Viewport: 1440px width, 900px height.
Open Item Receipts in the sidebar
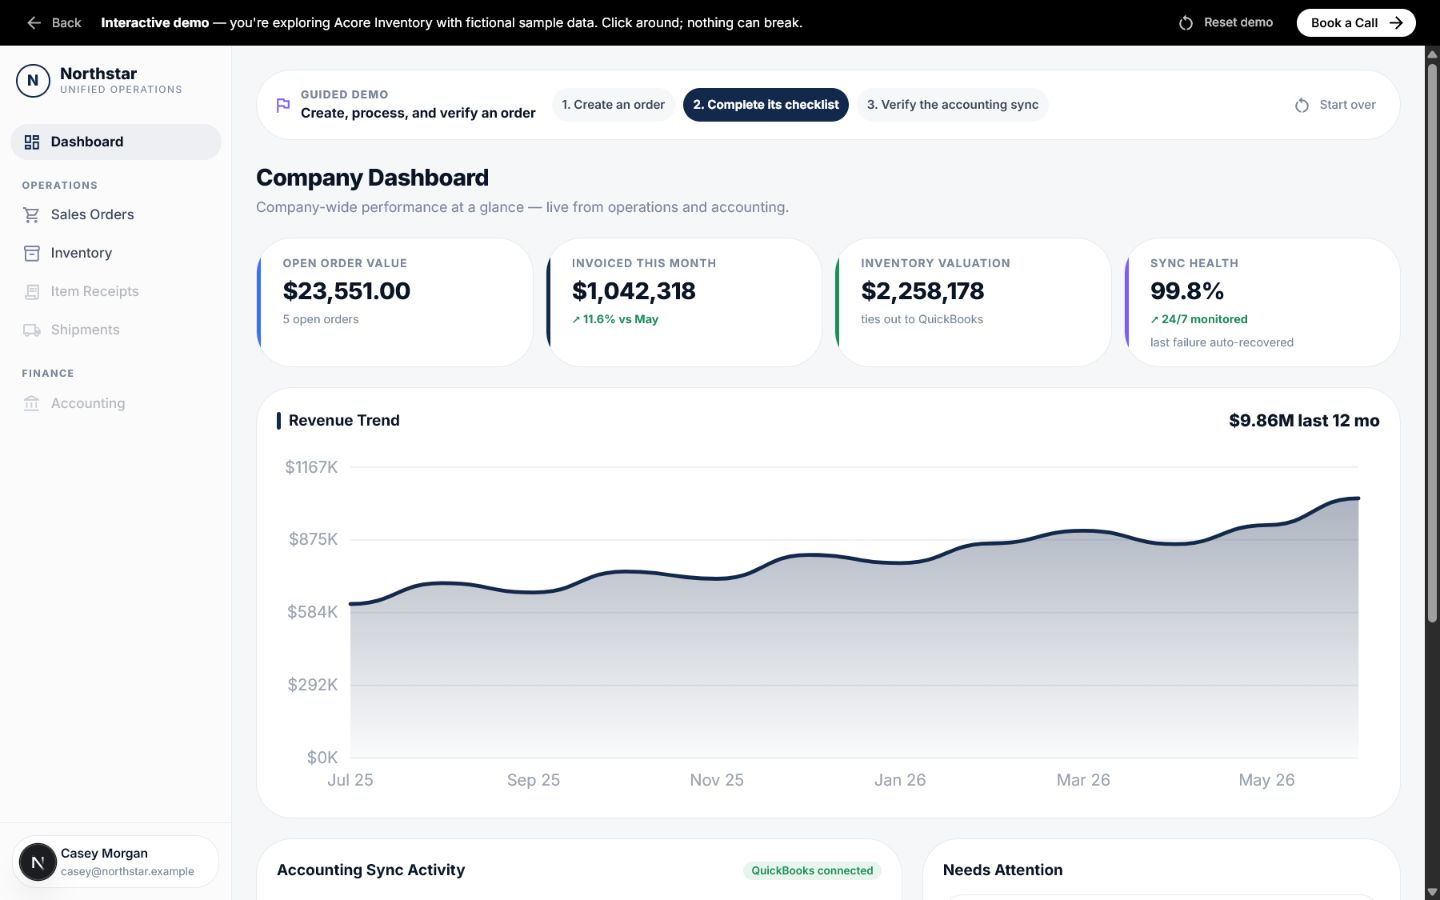(x=116, y=292)
